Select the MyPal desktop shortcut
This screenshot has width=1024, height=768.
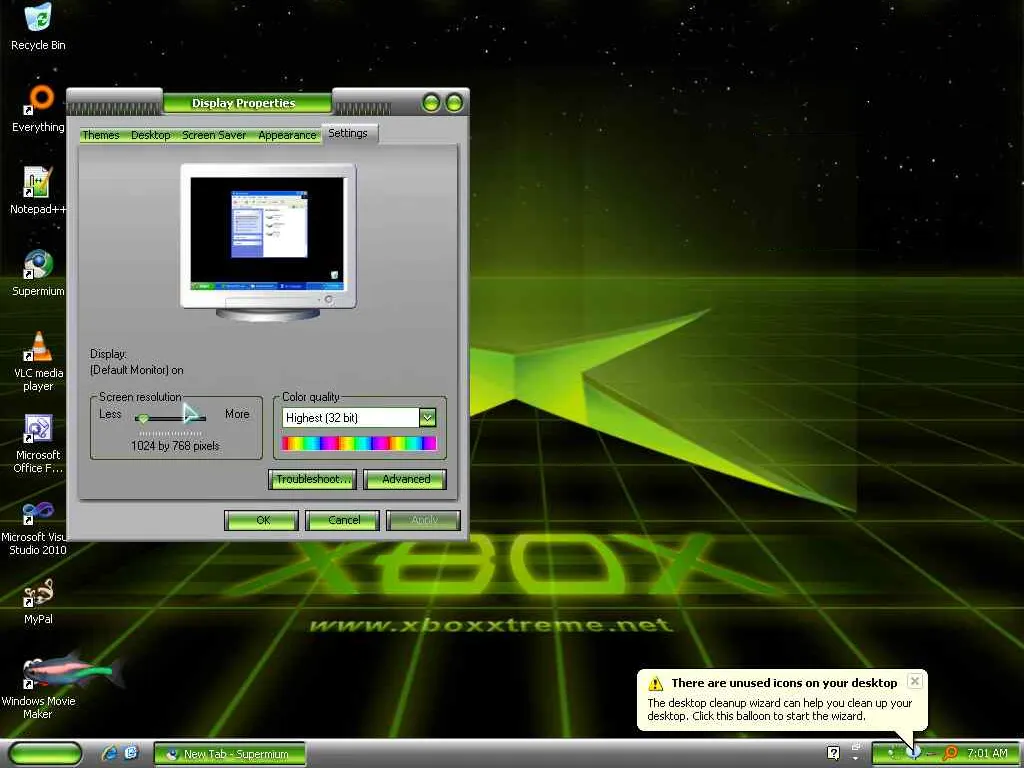coord(38,601)
